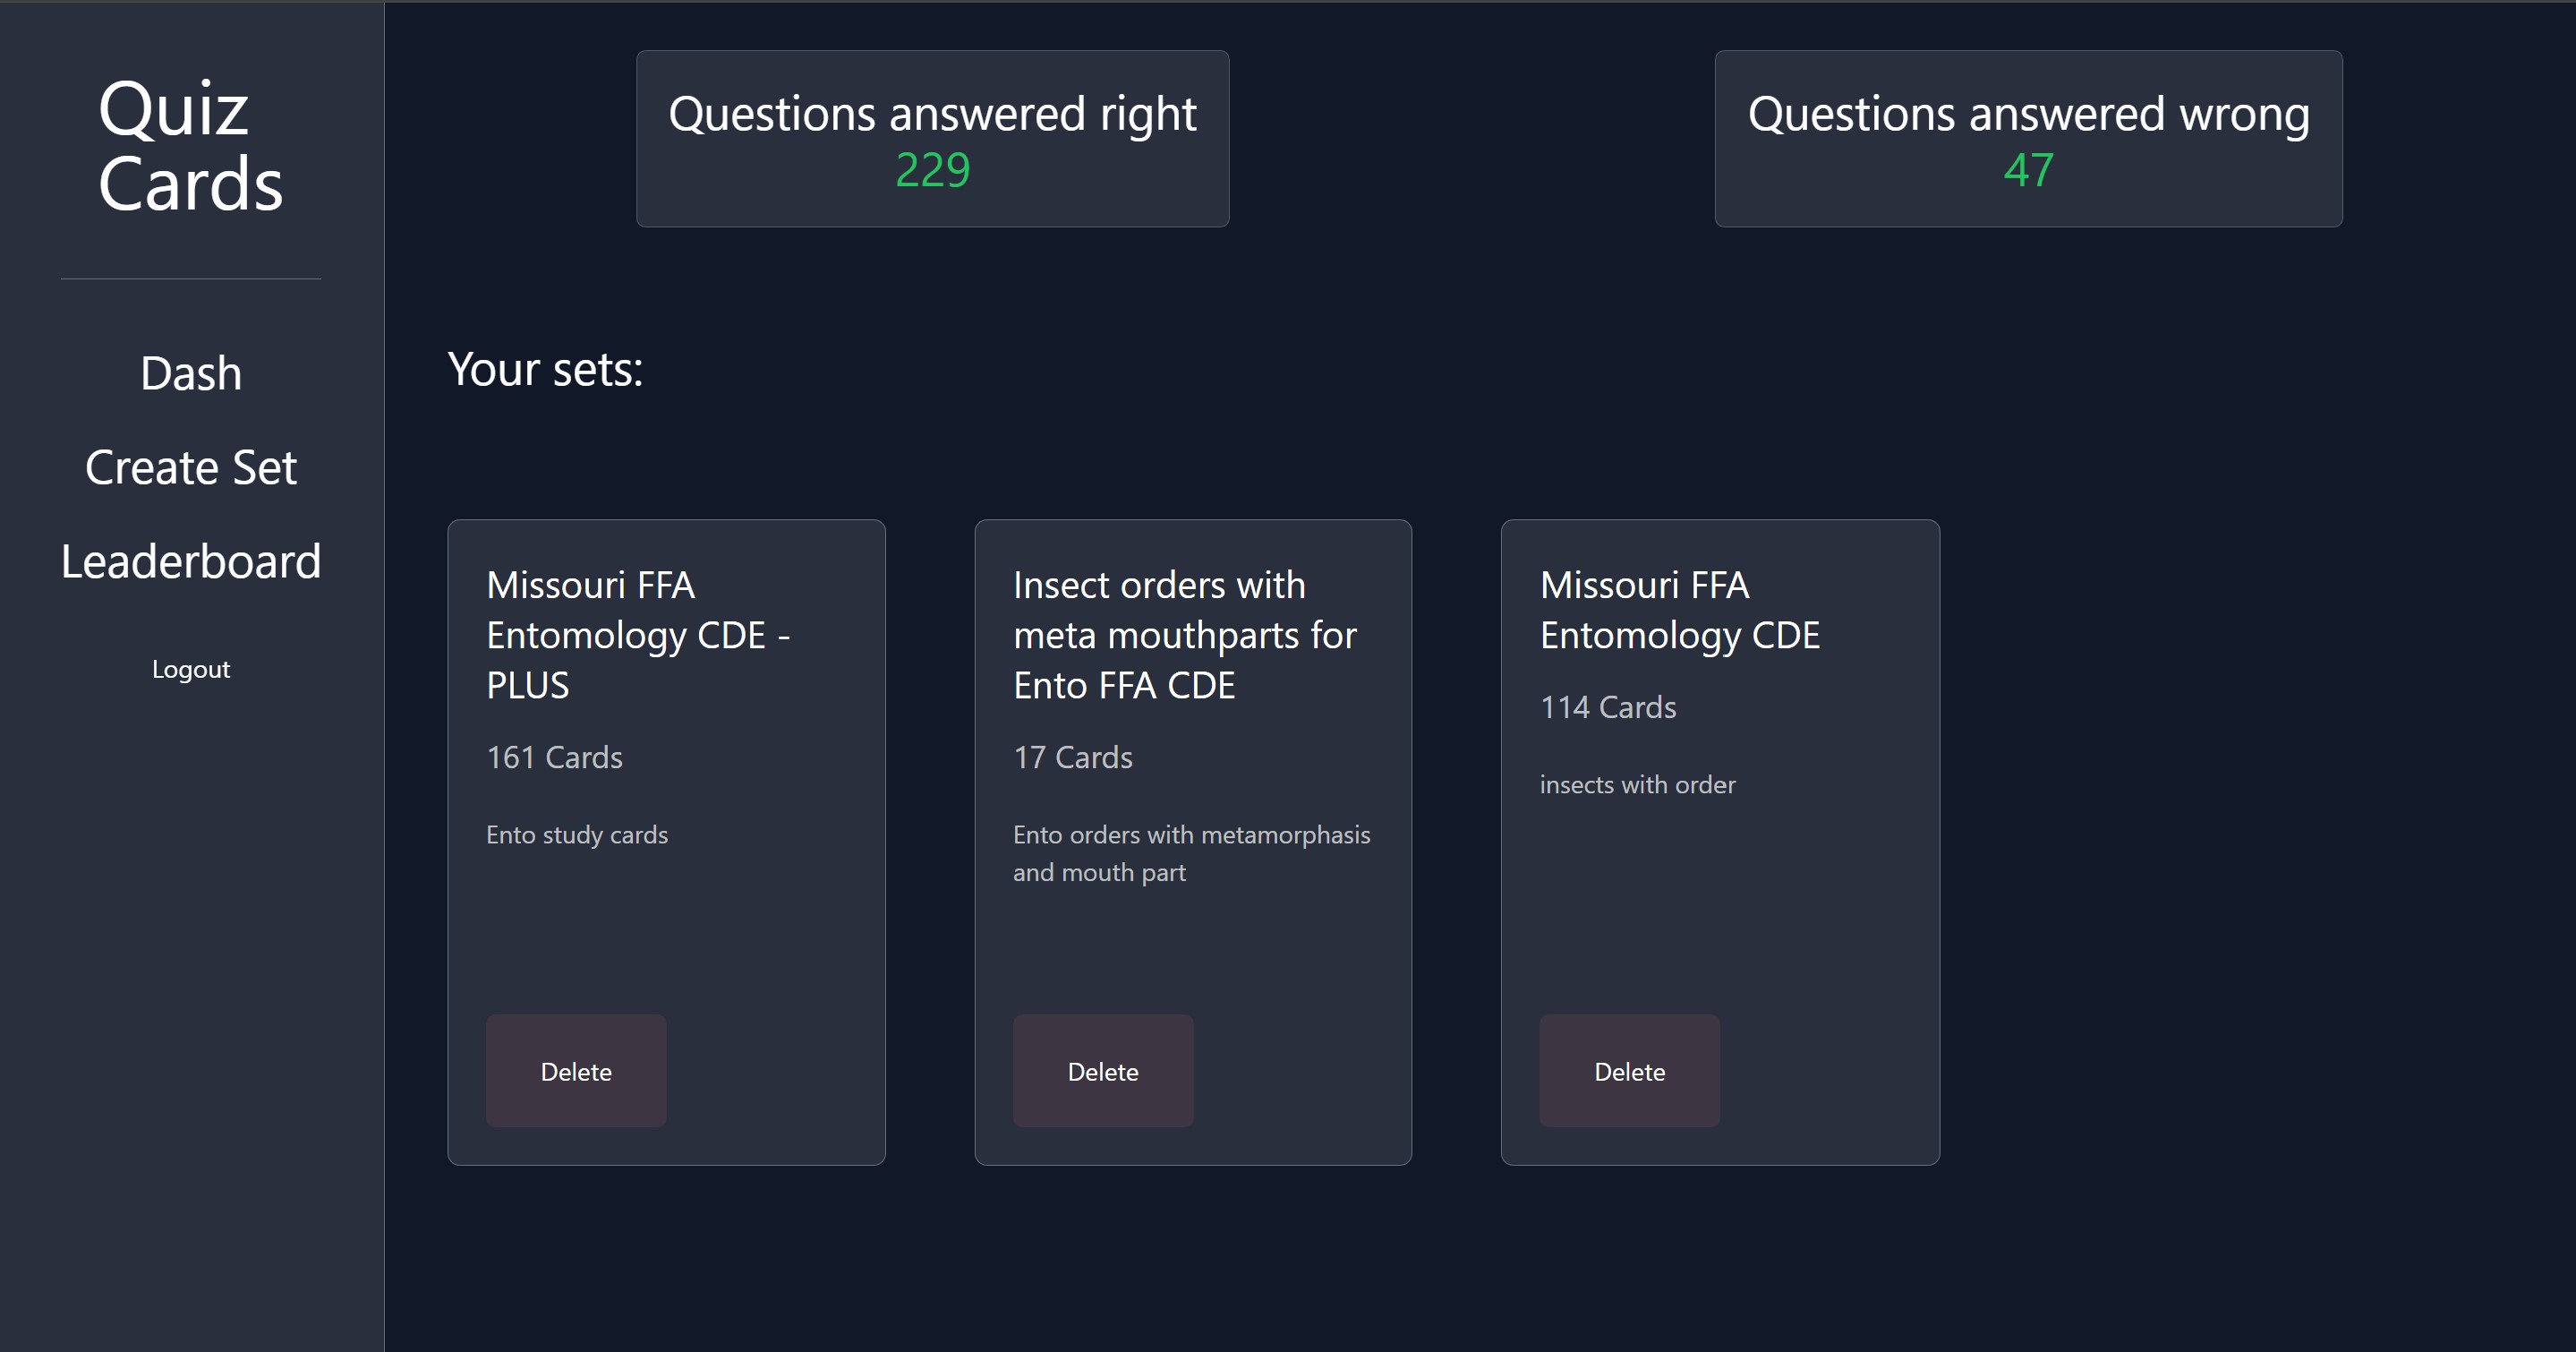The width and height of the screenshot is (2576, 1352).
Task: Click the 17 Cards count label
Action: click(x=1073, y=757)
